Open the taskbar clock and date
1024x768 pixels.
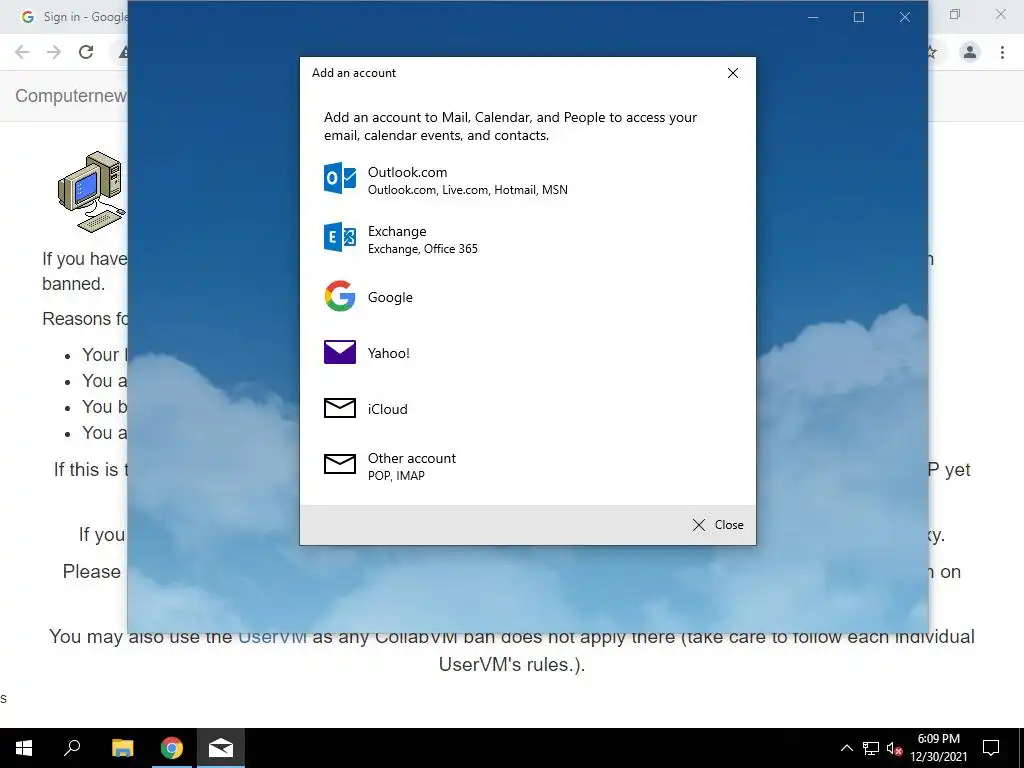tap(938, 748)
